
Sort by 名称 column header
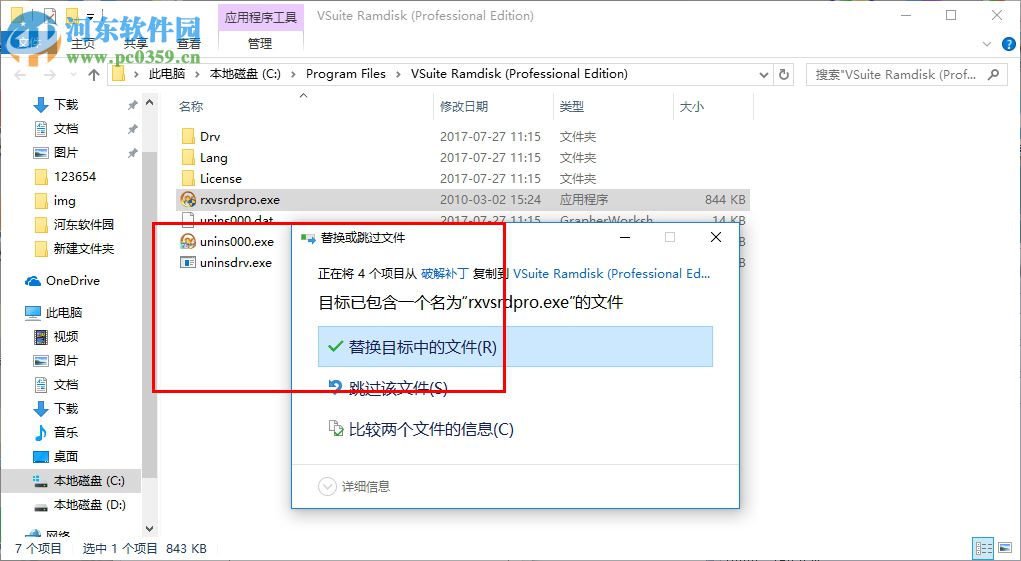[191, 106]
